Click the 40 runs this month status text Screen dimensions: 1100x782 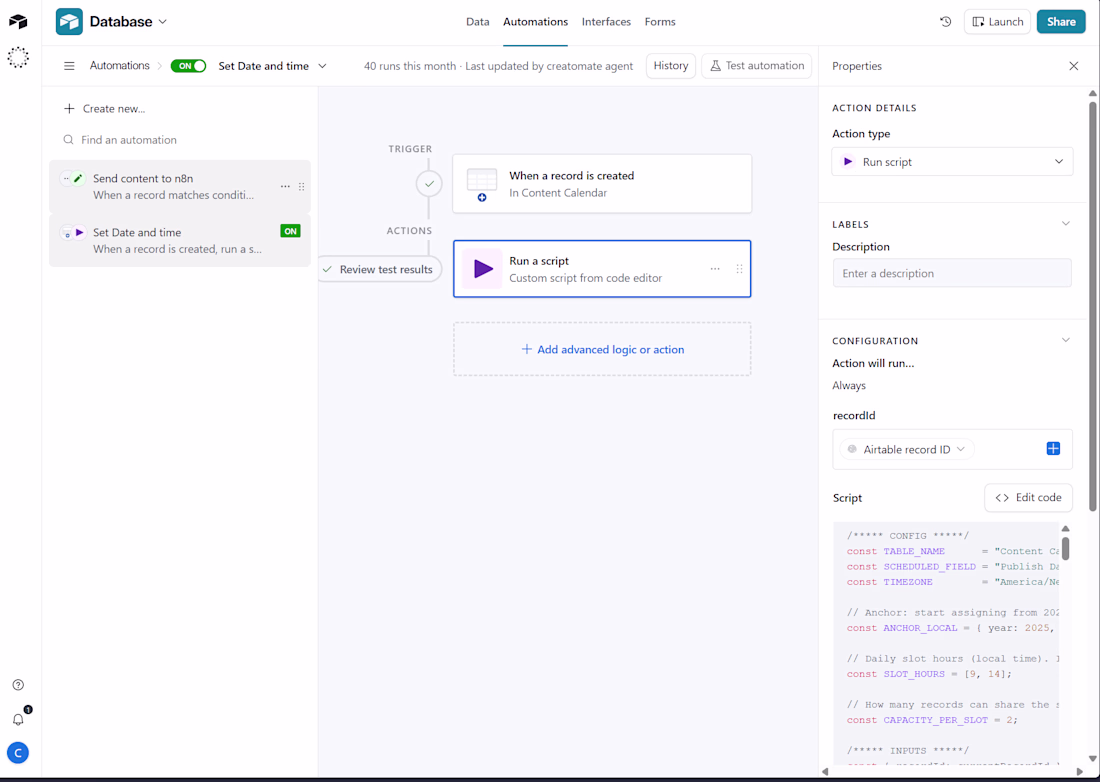(410, 66)
